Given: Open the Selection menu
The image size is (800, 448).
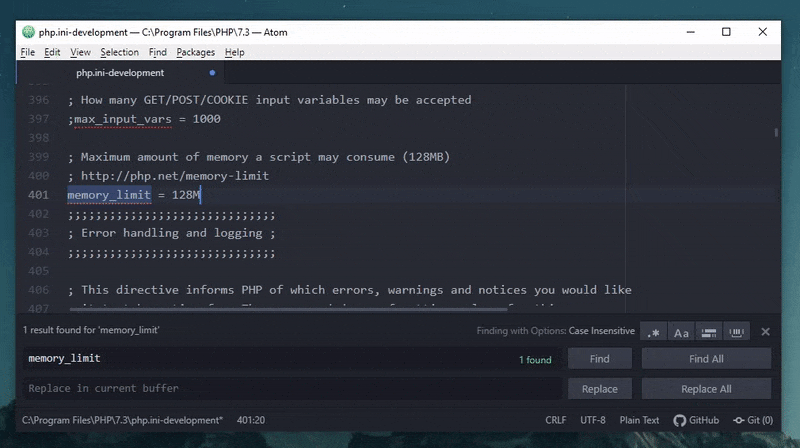Looking at the screenshot, I should point(119,52).
